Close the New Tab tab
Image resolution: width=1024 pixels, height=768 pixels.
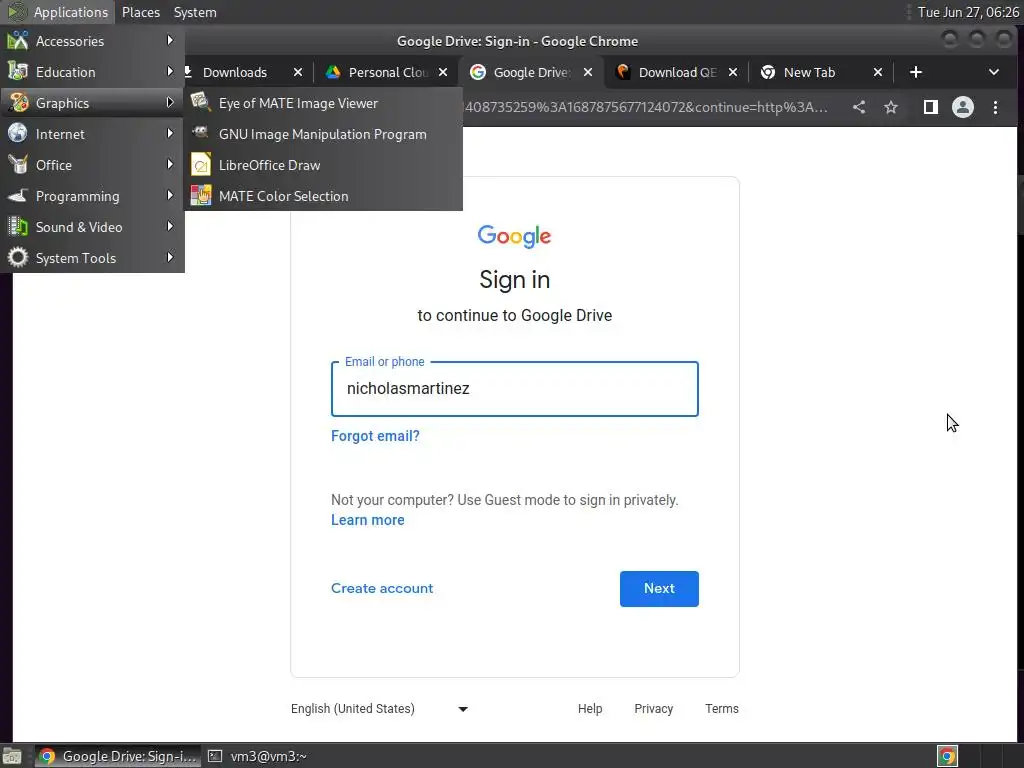[x=878, y=72]
